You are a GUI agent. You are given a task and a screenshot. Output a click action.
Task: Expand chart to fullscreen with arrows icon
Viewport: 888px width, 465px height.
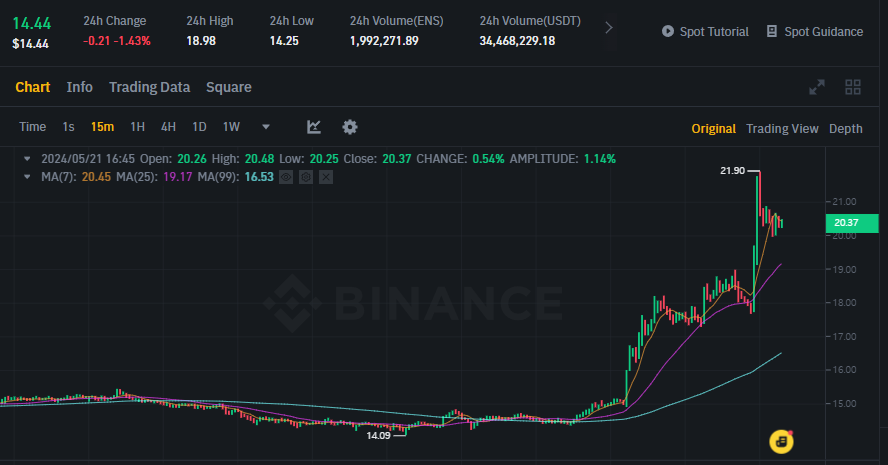point(817,87)
